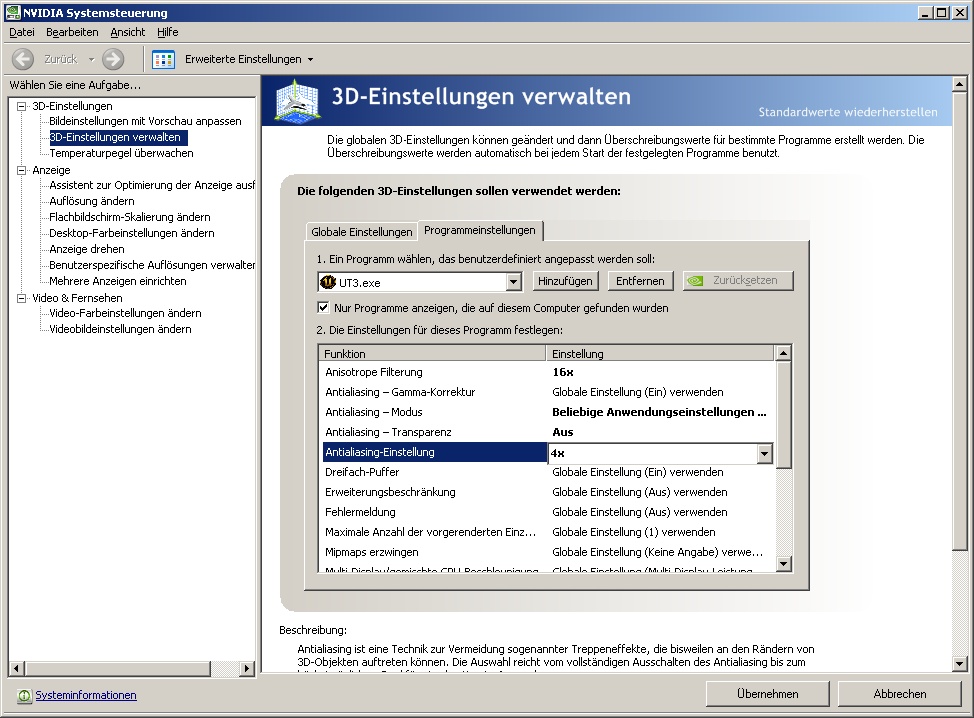Screen dimensions: 974x718
Task: Open the Antialiasing-Einstellung 4x dropdown arrow
Action: [x=765, y=454]
